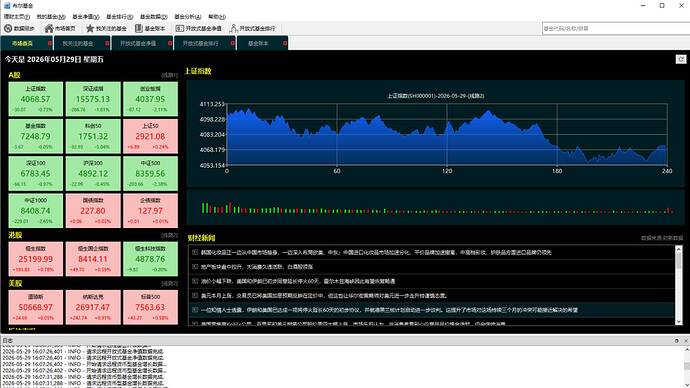Click the up arrow of the news list scrollbar
The image size is (690, 388).
click(x=678, y=249)
